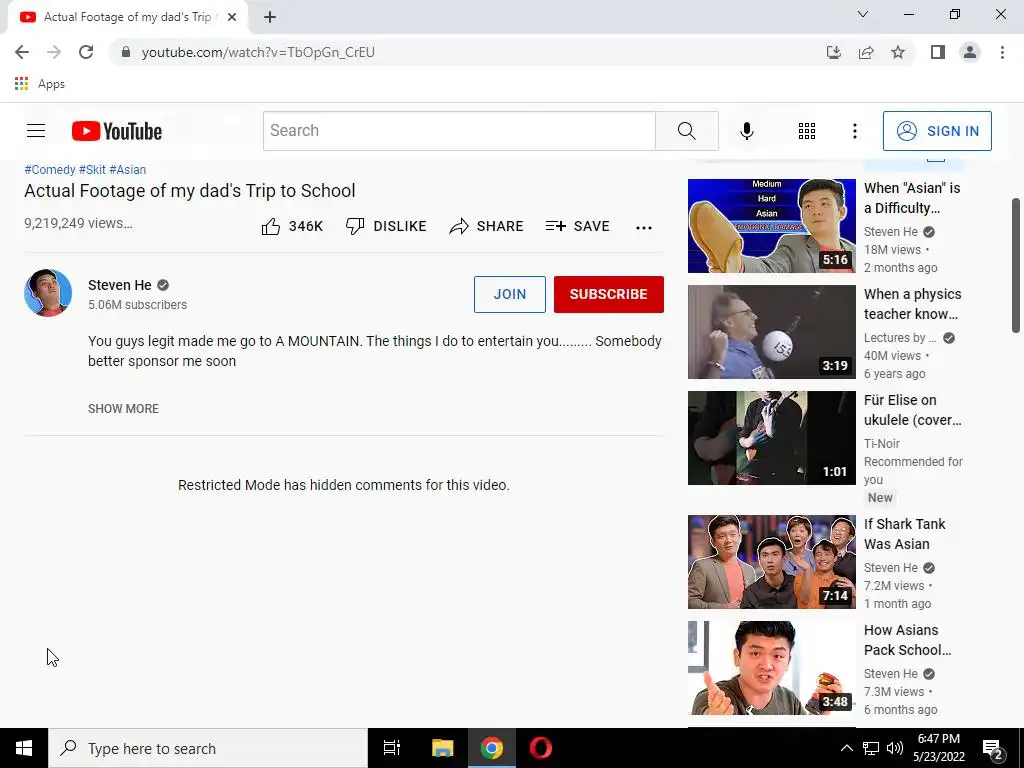The image size is (1024, 768).
Task: Open the 5:16 Asian difficulty video thumbnail
Action: tap(771, 226)
